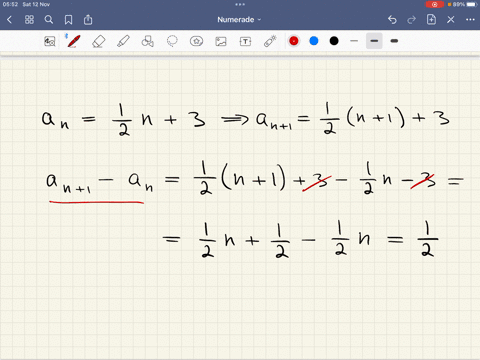Screen dimensions: 480x360
Task: Close editing with the X icon
Action: click(451, 20)
